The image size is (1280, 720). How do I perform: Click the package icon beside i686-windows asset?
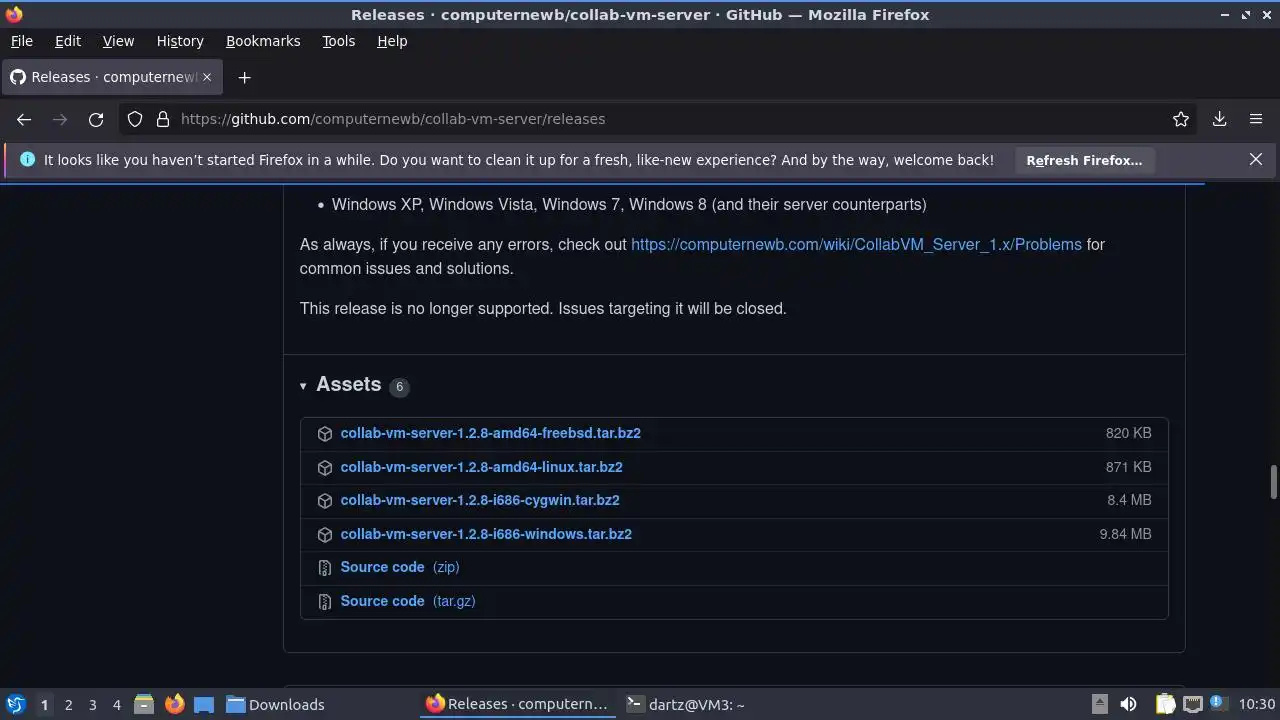coord(325,534)
